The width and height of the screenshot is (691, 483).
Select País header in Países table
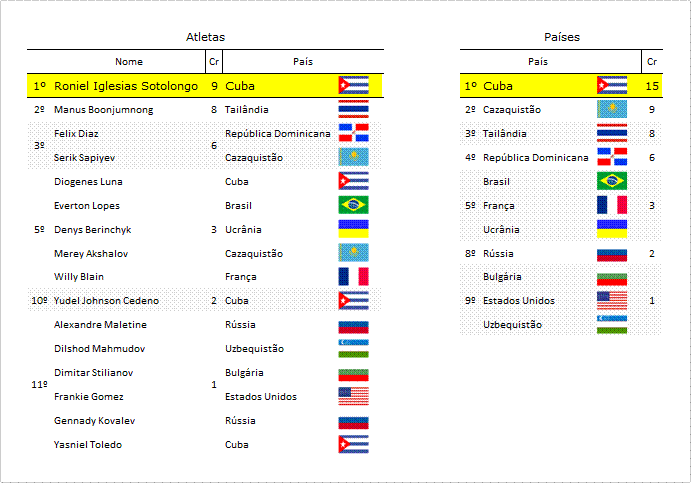point(538,62)
